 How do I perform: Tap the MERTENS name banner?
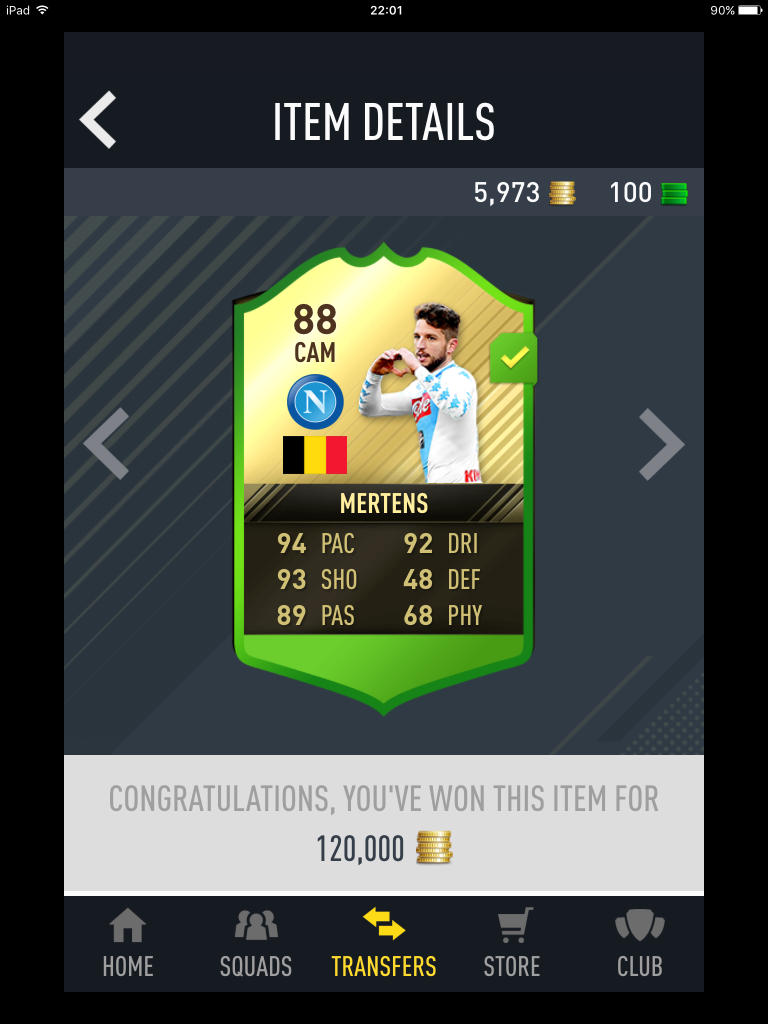coord(384,504)
